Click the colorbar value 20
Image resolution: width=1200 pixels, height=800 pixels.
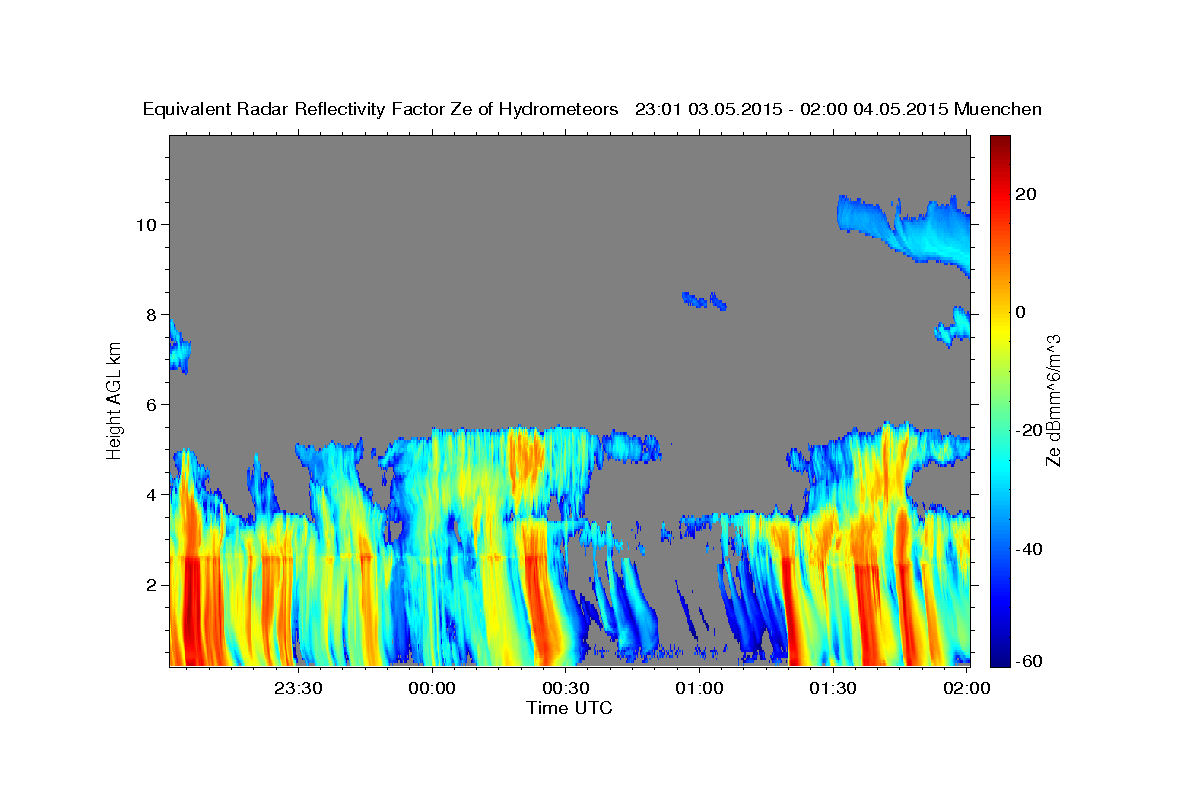point(1026,194)
